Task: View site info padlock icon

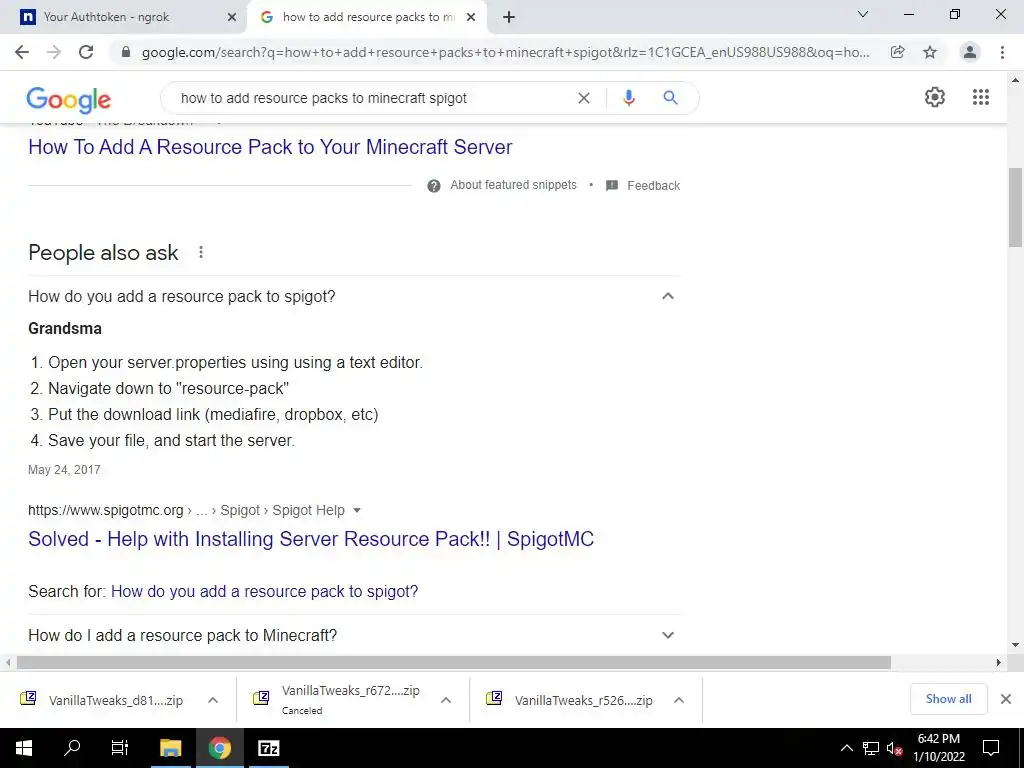Action: (x=126, y=52)
